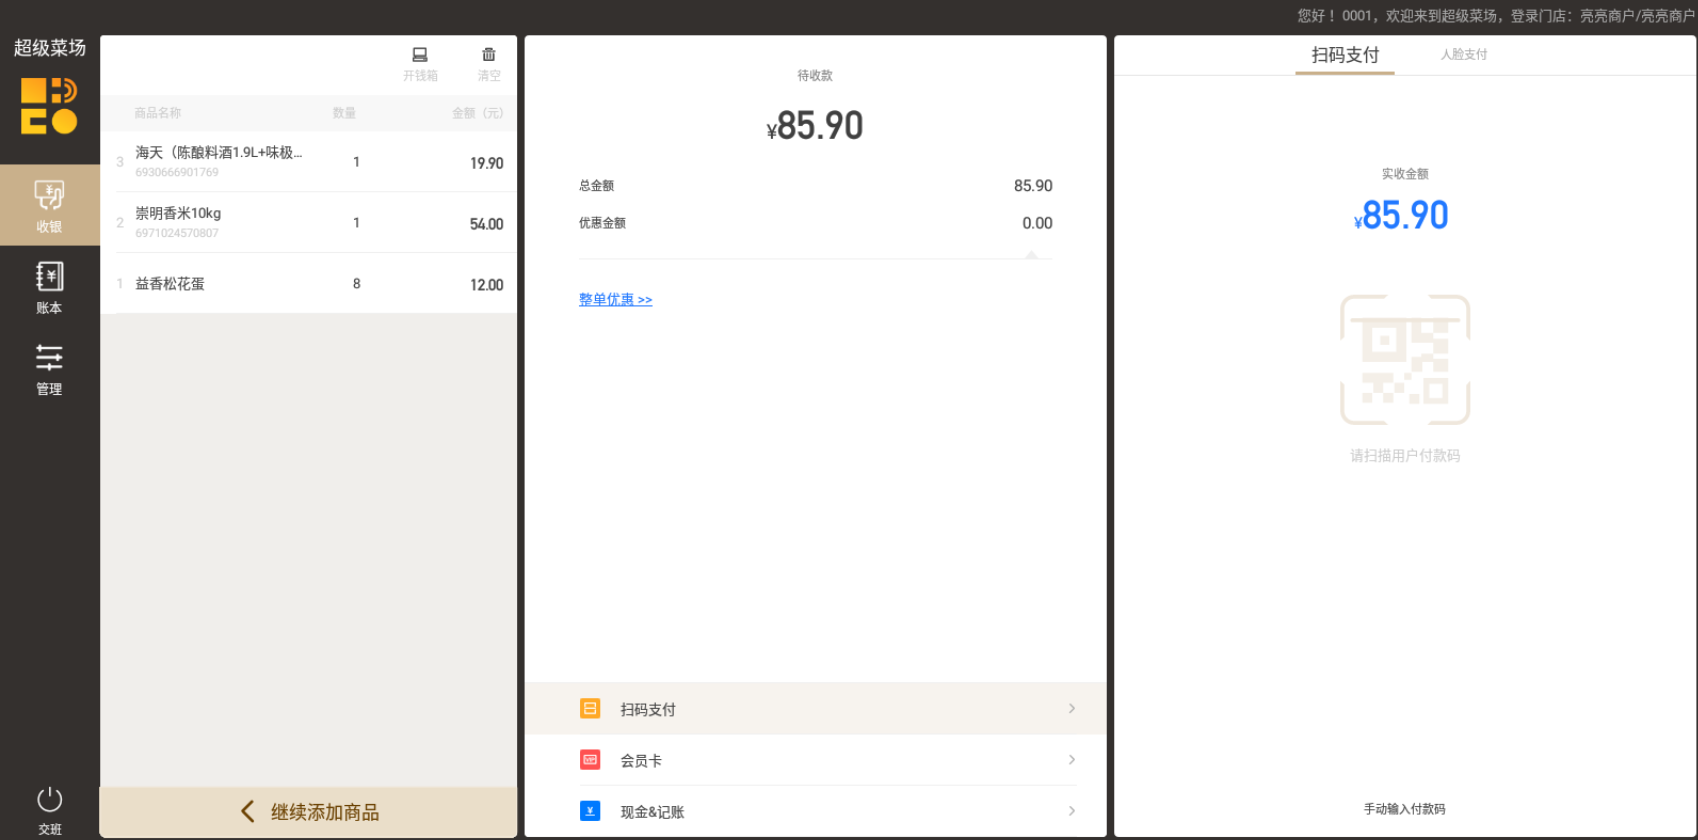Select the 益香松花蛋 item row
This screenshot has width=1698, height=840.
(309, 284)
